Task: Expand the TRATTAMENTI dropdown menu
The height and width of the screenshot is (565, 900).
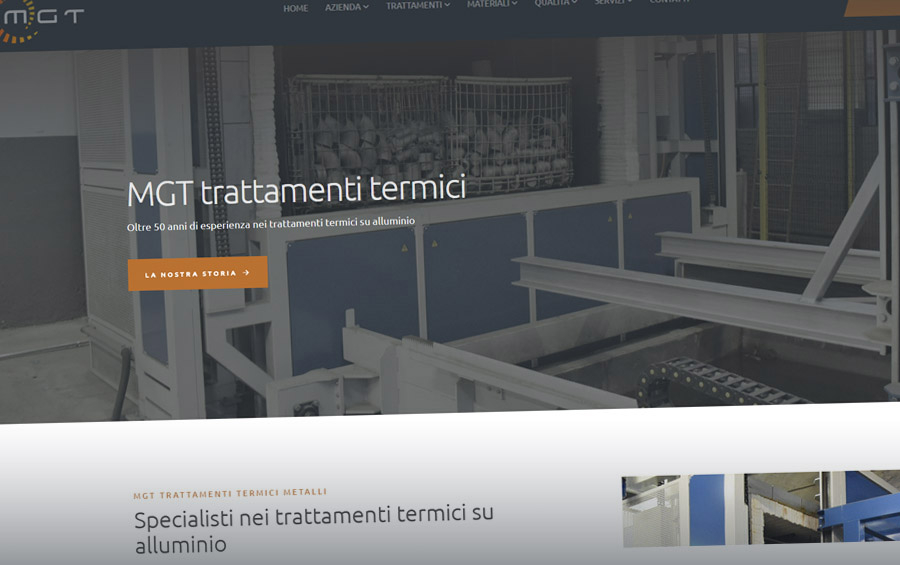Action: [x=418, y=5]
